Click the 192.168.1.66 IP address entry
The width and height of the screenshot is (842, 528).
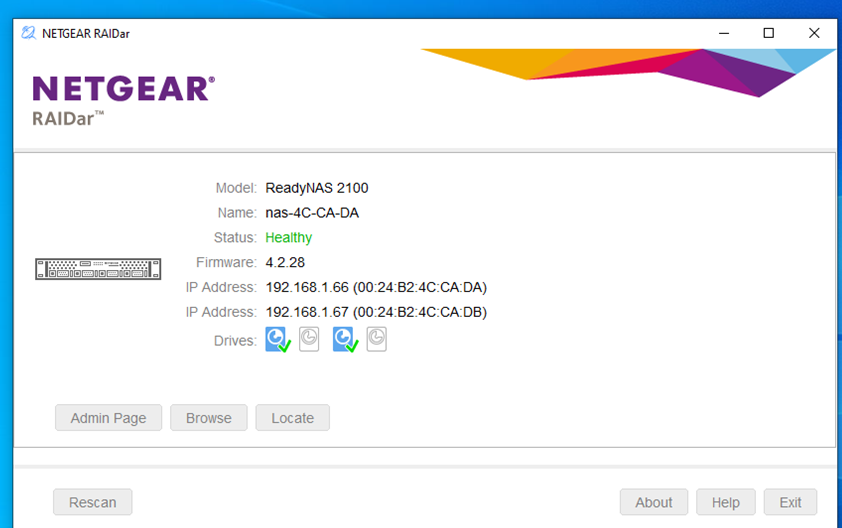[376, 287]
